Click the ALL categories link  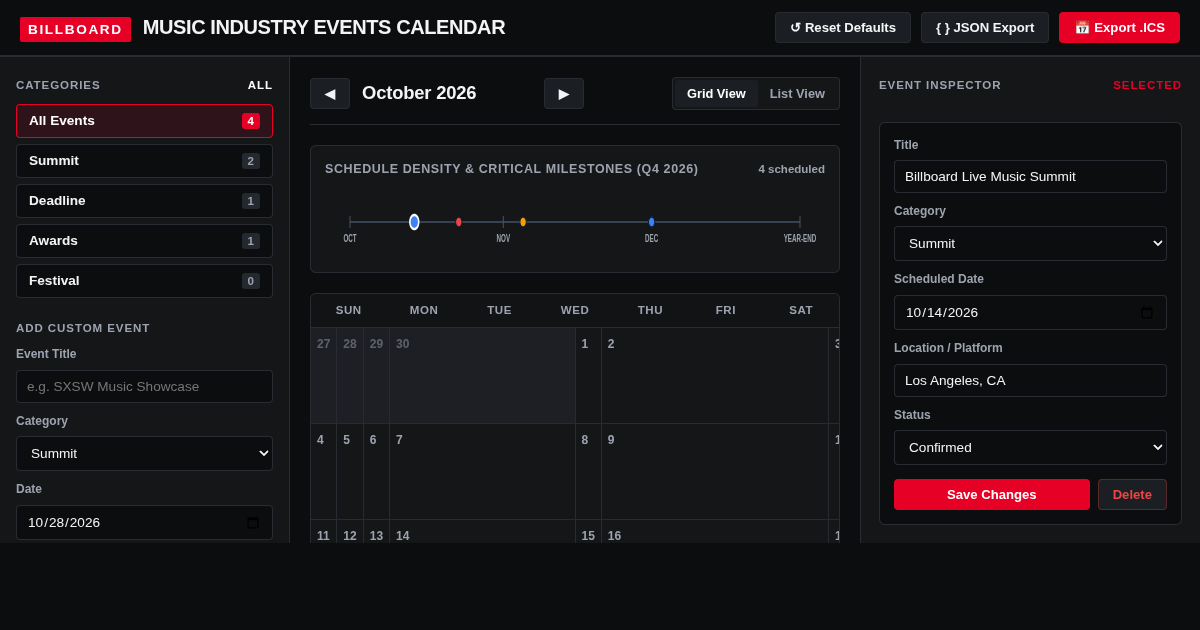click(x=260, y=85)
